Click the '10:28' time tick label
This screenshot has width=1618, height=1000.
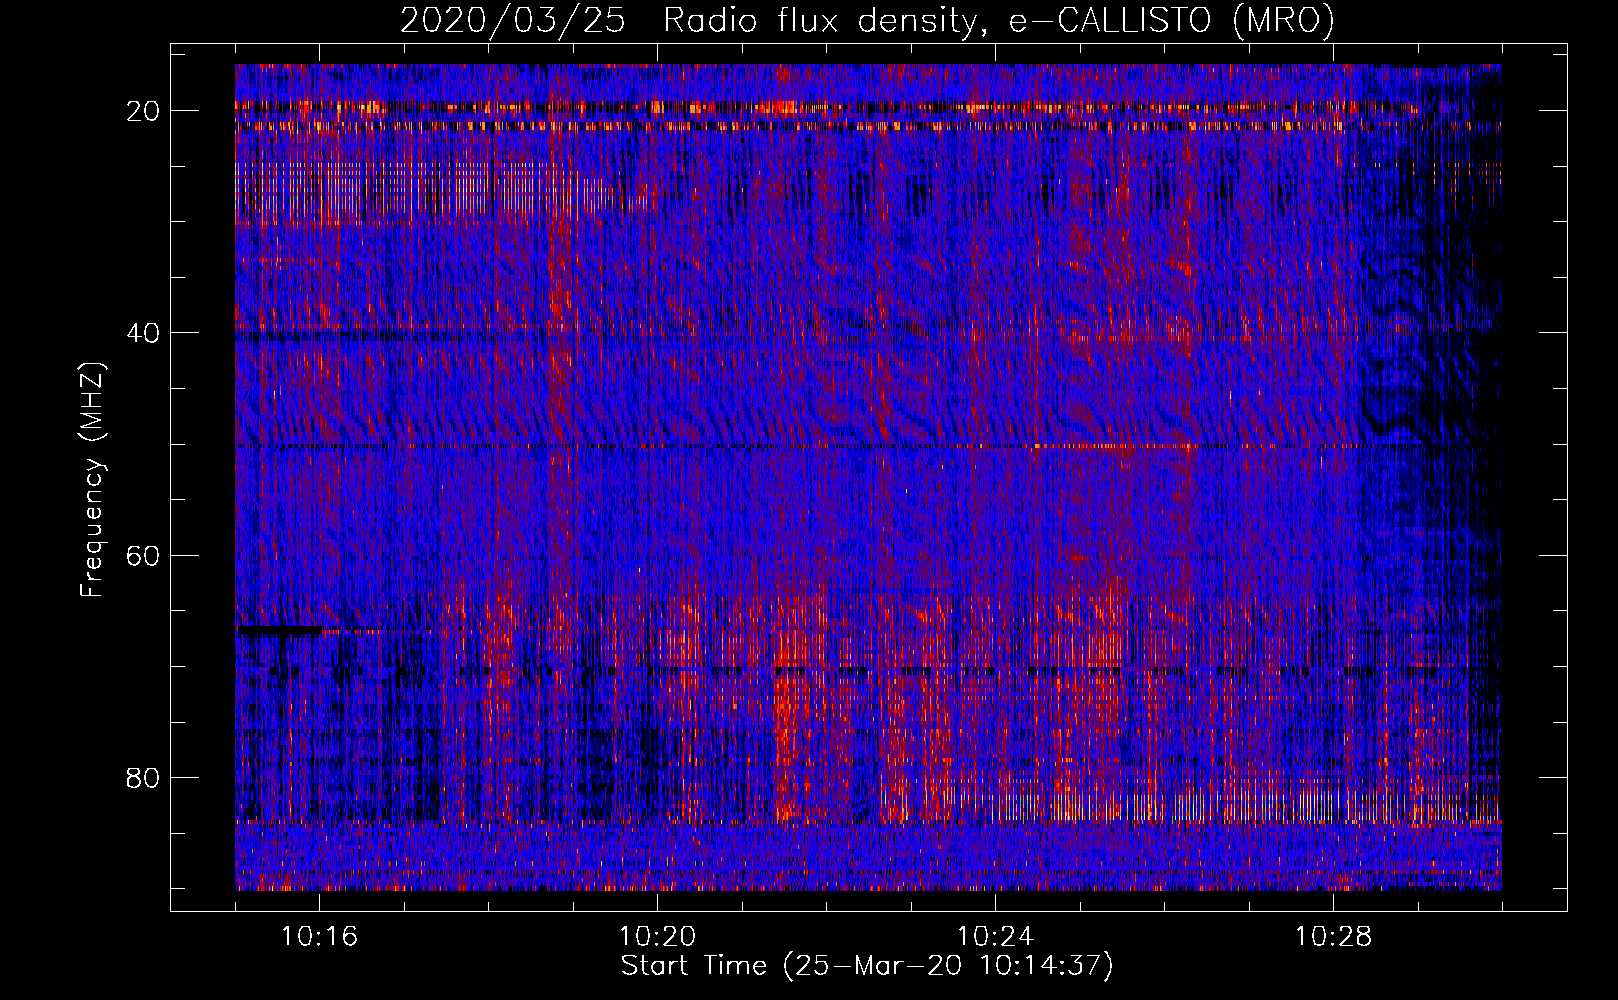click(1334, 937)
